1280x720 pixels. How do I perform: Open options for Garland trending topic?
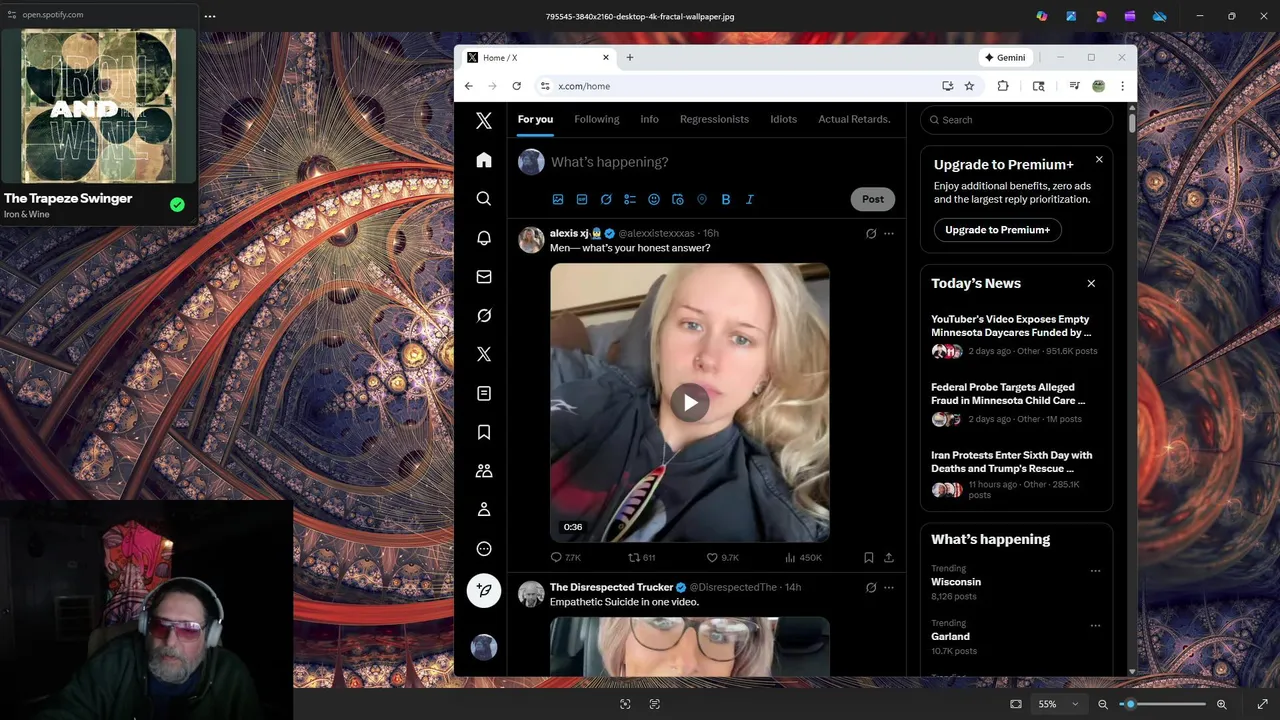pos(1095,626)
